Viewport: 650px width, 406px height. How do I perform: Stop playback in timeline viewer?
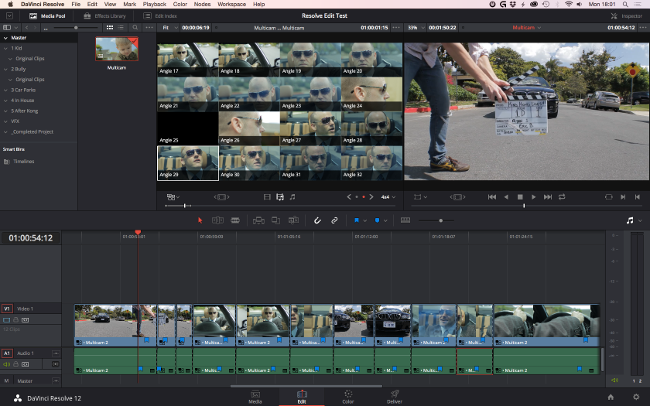click(x=520, y=197)
